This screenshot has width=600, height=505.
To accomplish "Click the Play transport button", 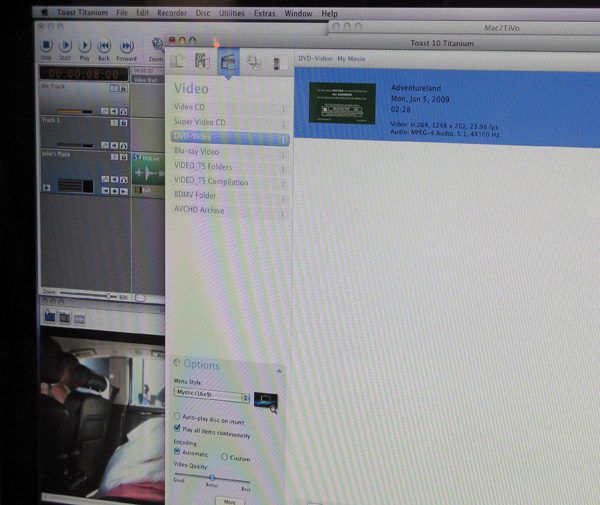I will click(85, 46).
